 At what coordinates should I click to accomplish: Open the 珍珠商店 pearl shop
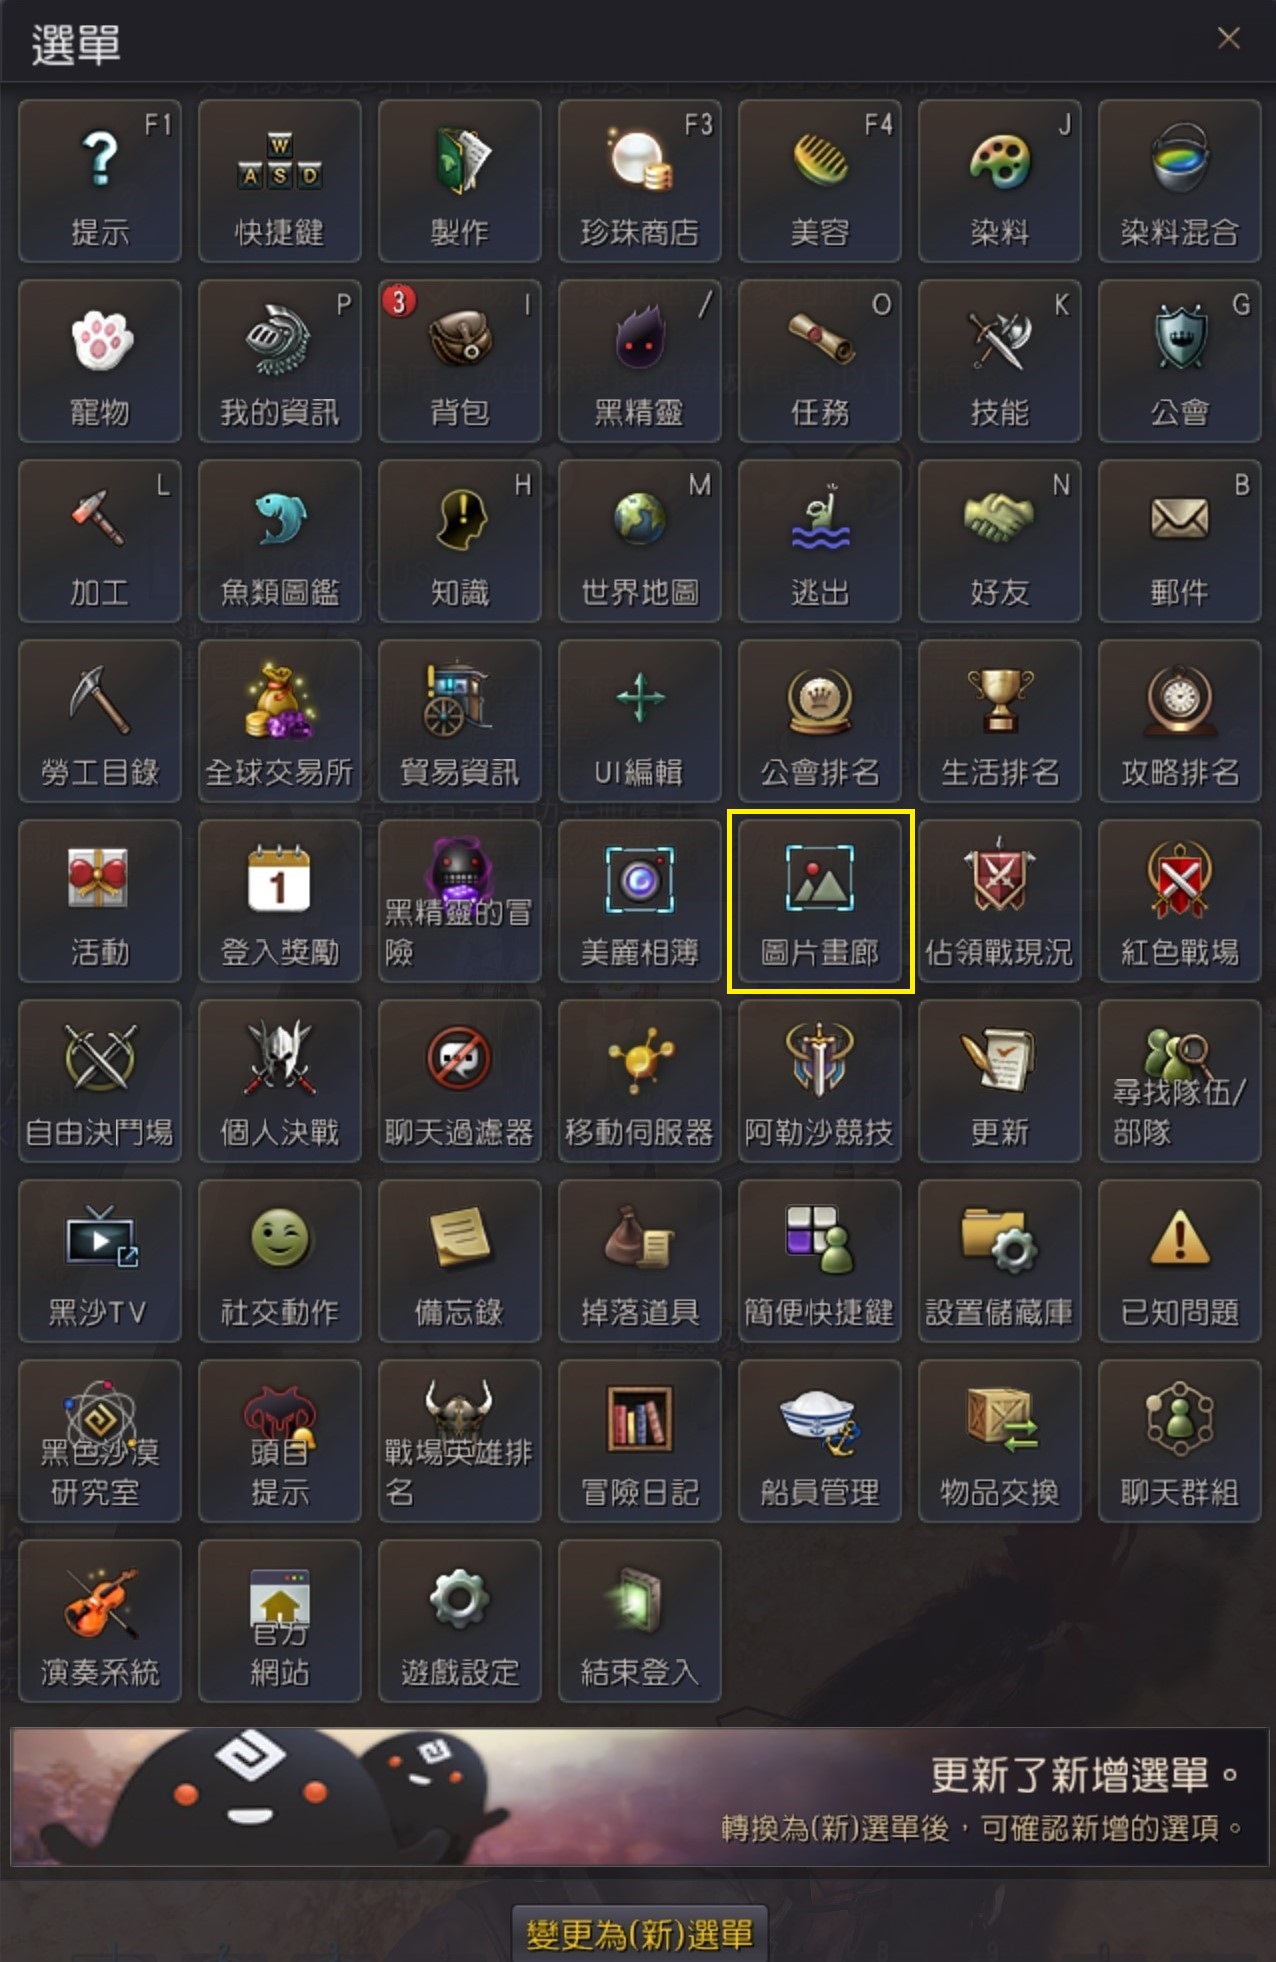click(640, 181)
